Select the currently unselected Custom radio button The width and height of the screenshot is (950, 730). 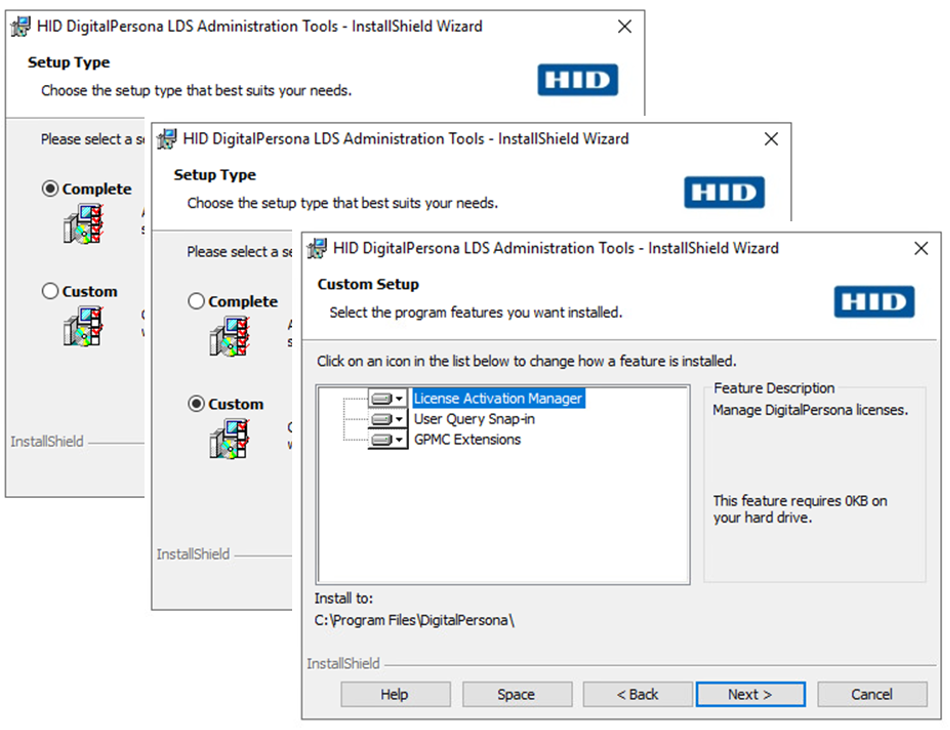(51, 291)
